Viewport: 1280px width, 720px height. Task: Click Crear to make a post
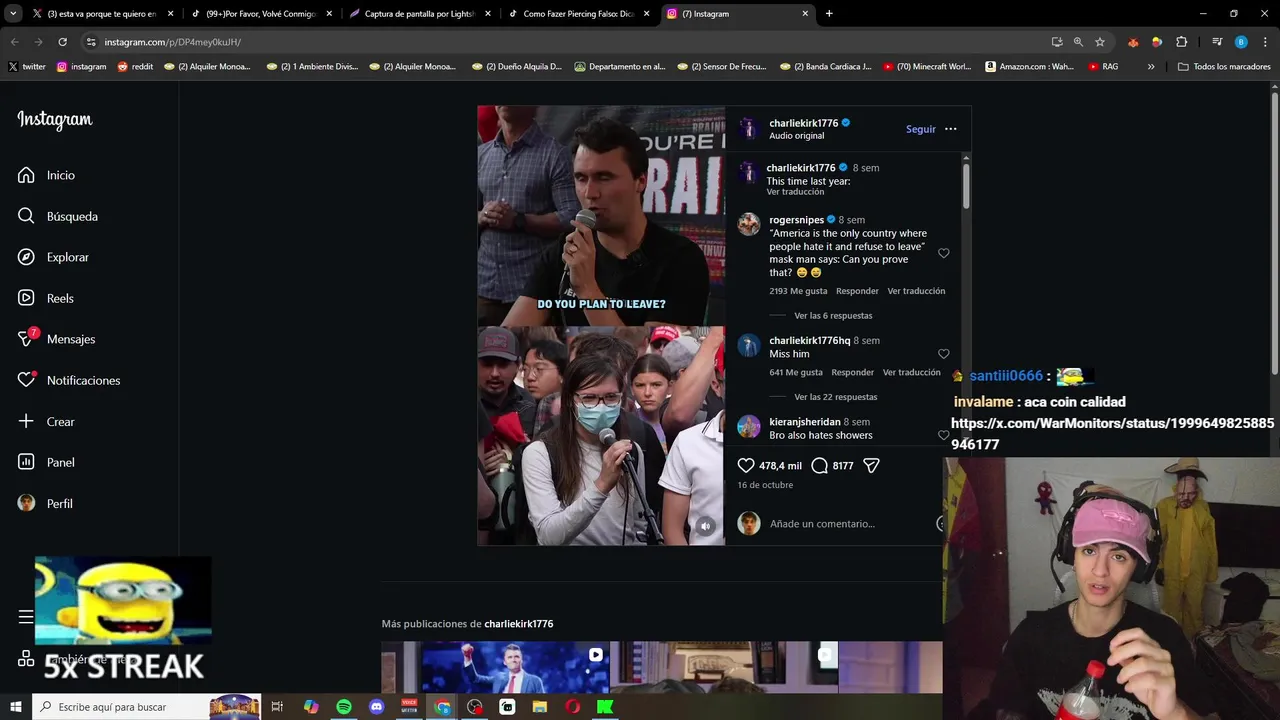click(47, 421)
